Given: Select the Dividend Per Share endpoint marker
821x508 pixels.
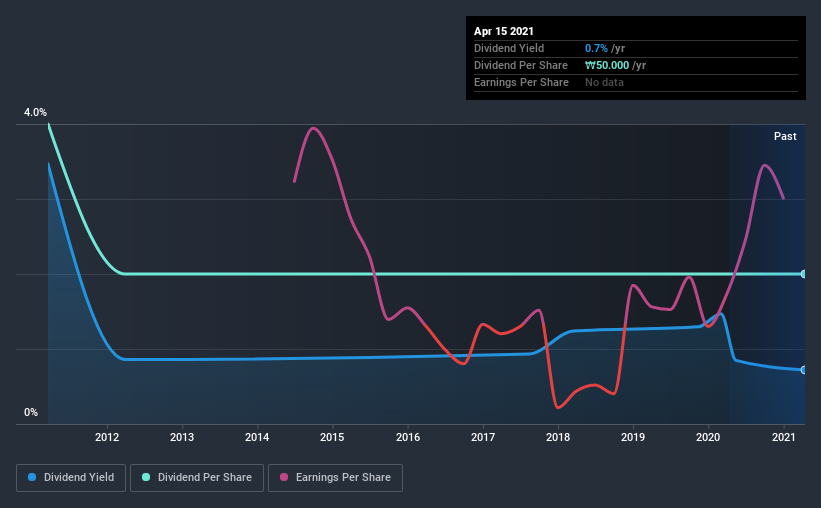Looking at the screenshot, I should coord(803,274).
